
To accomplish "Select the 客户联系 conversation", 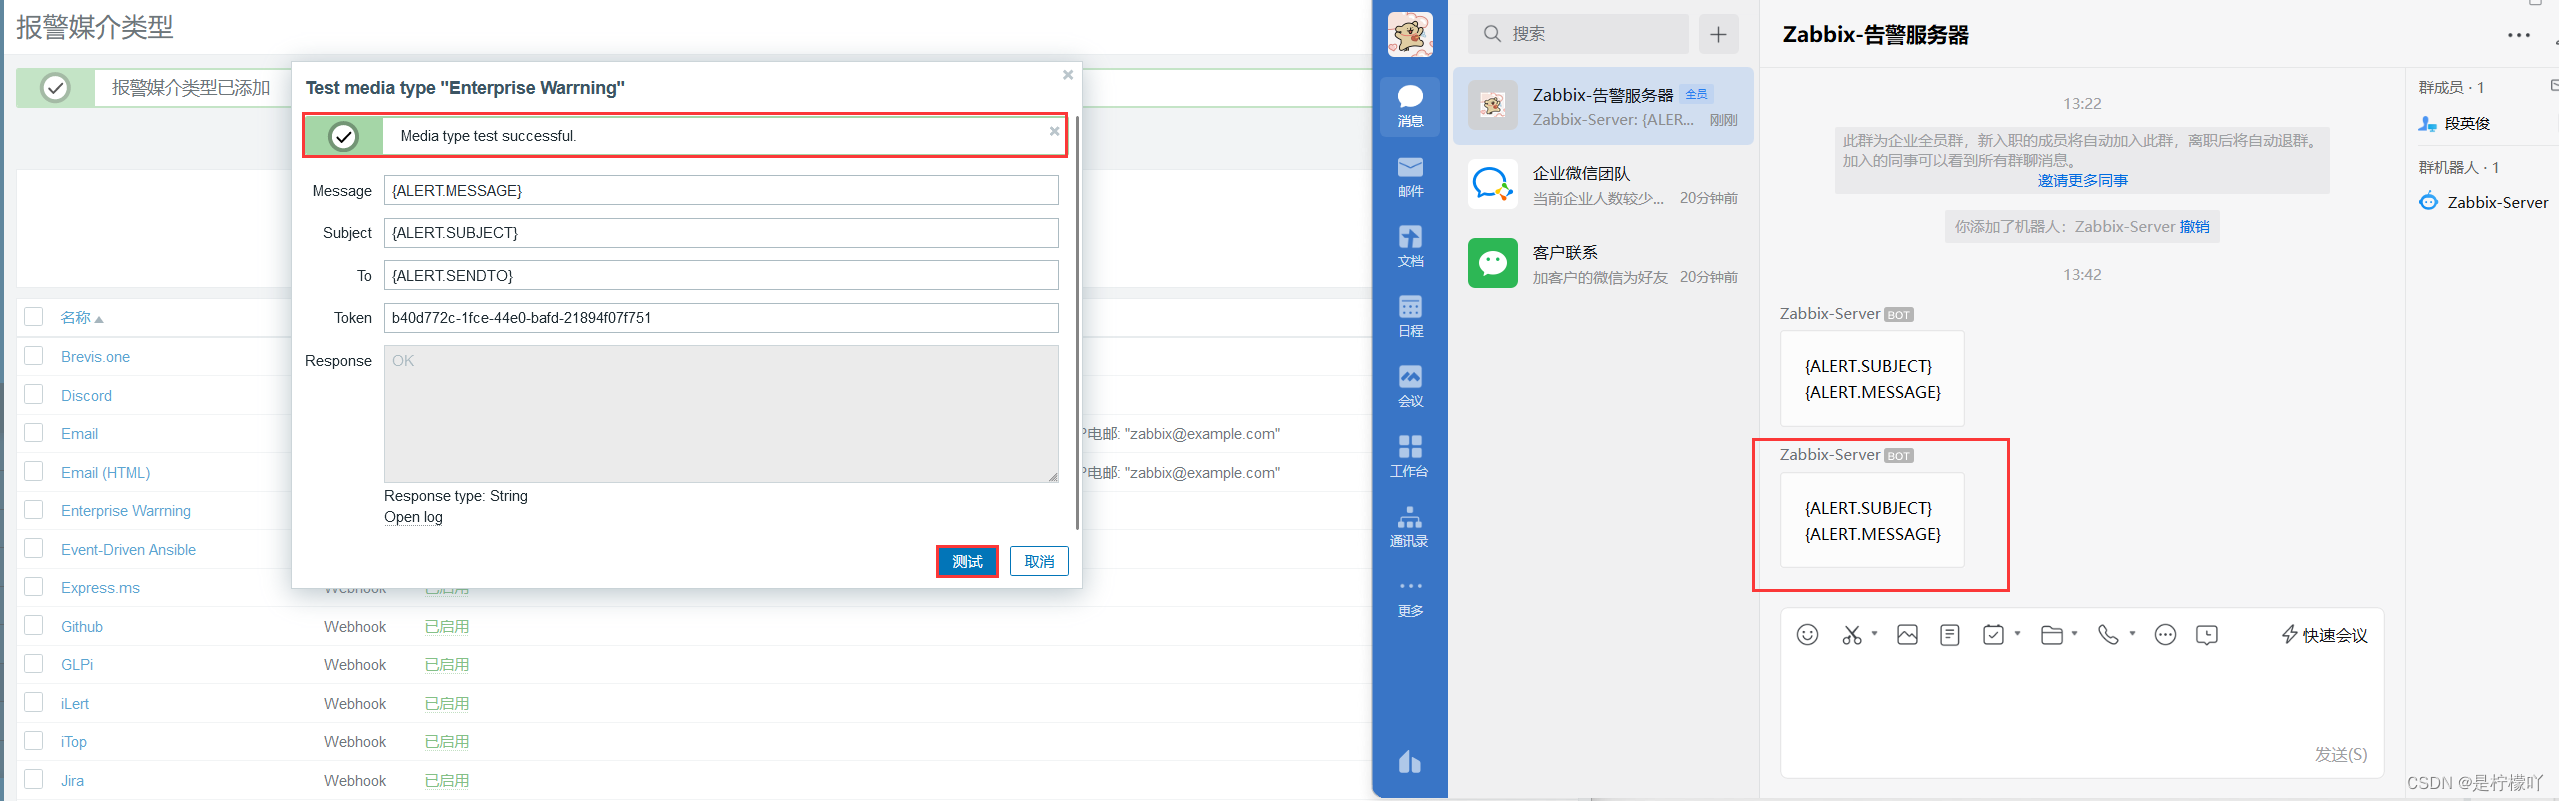I will coord(1603,264).
